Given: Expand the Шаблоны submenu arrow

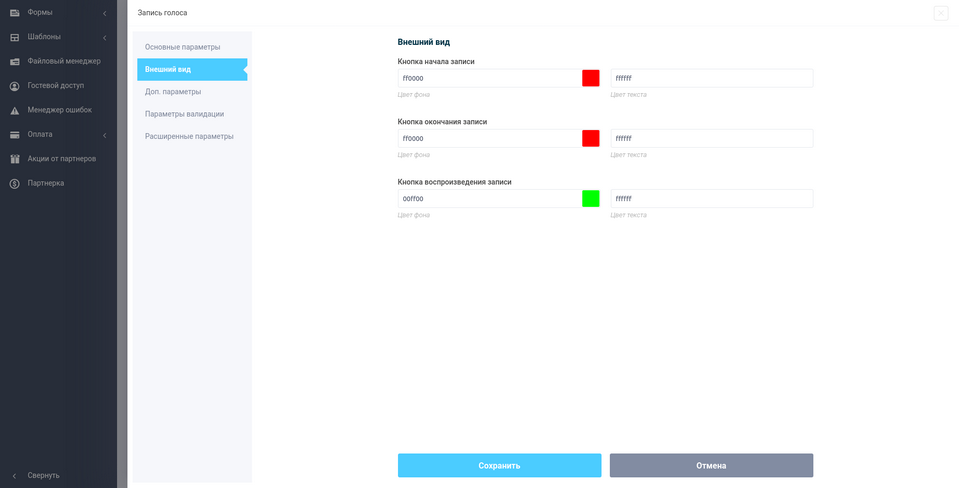Looking at the screenshot, I should (x=104, y=37).
